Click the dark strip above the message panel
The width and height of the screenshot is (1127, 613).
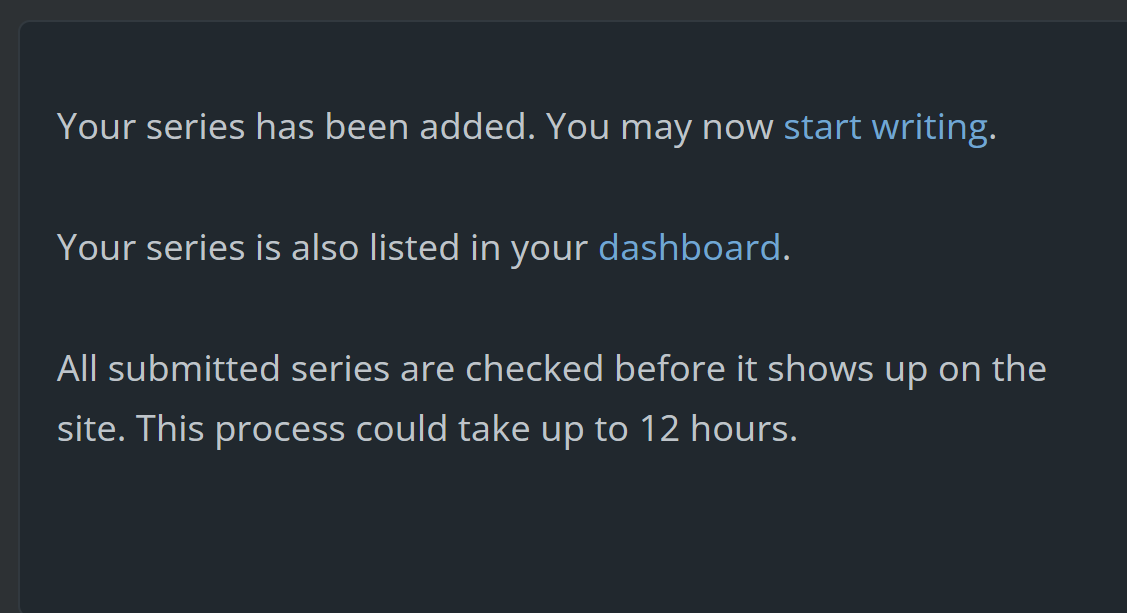point(560,9)
